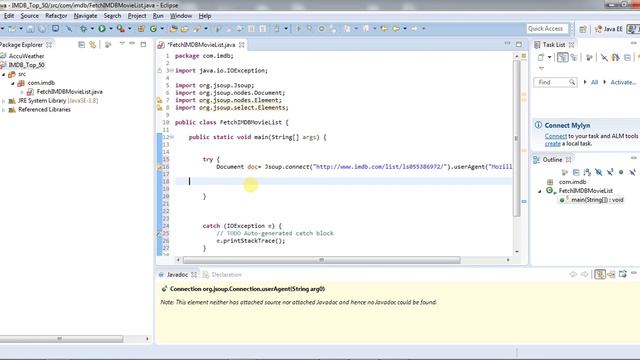Toggle Hide Static Members in Outline
640x360 pixels.
tap(610, 172)
